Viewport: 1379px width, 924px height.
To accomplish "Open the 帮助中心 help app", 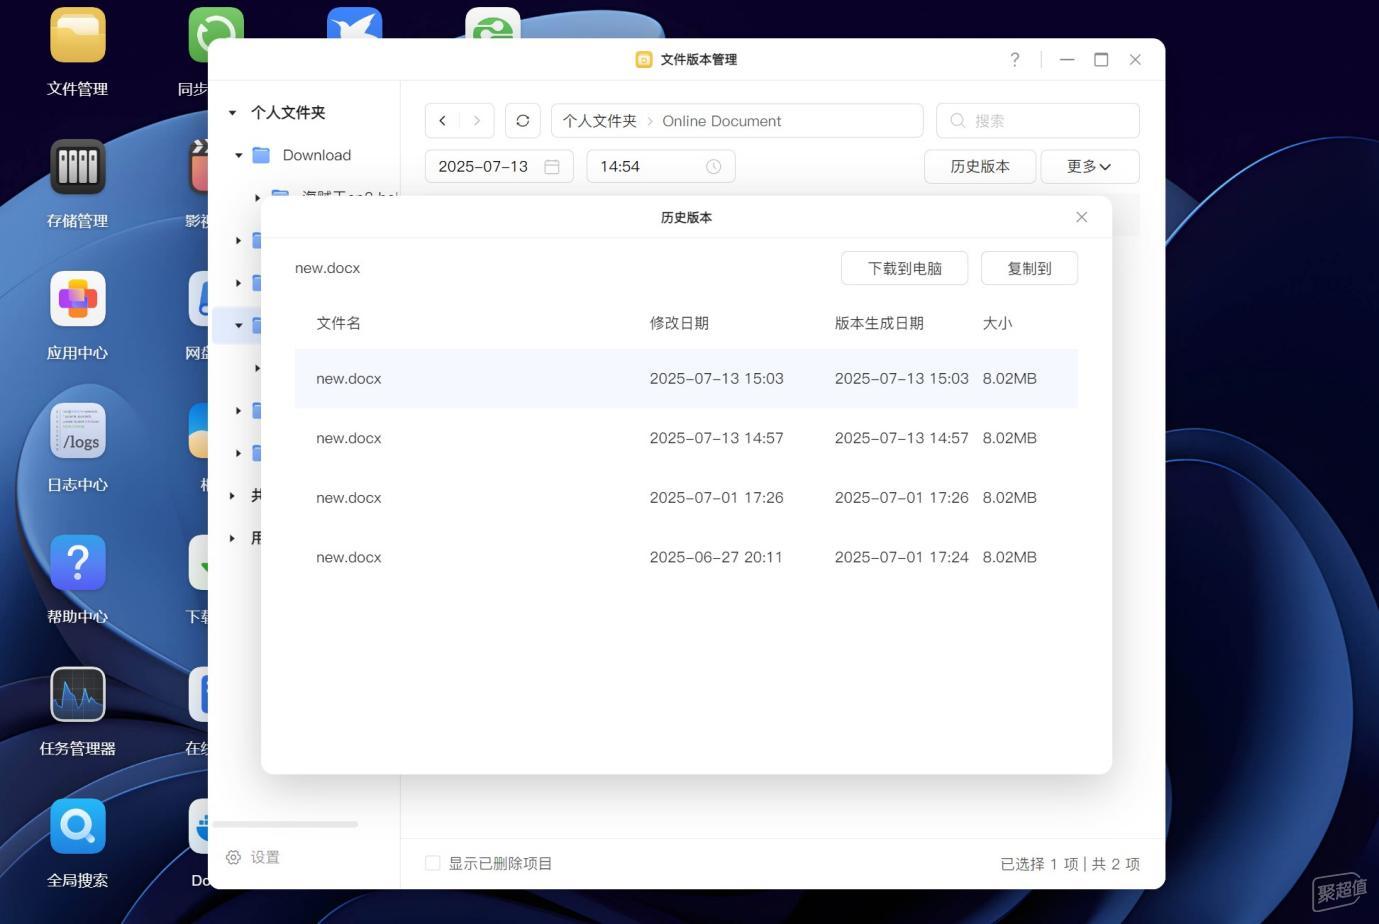I will (78, 563).
